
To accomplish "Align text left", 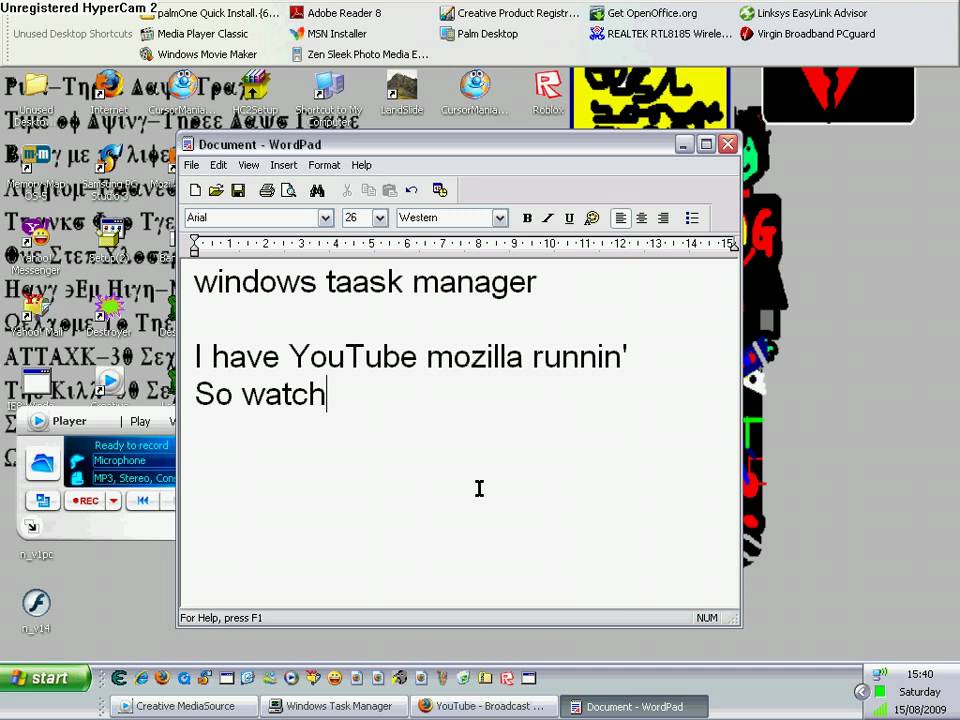I will (621, 218).
